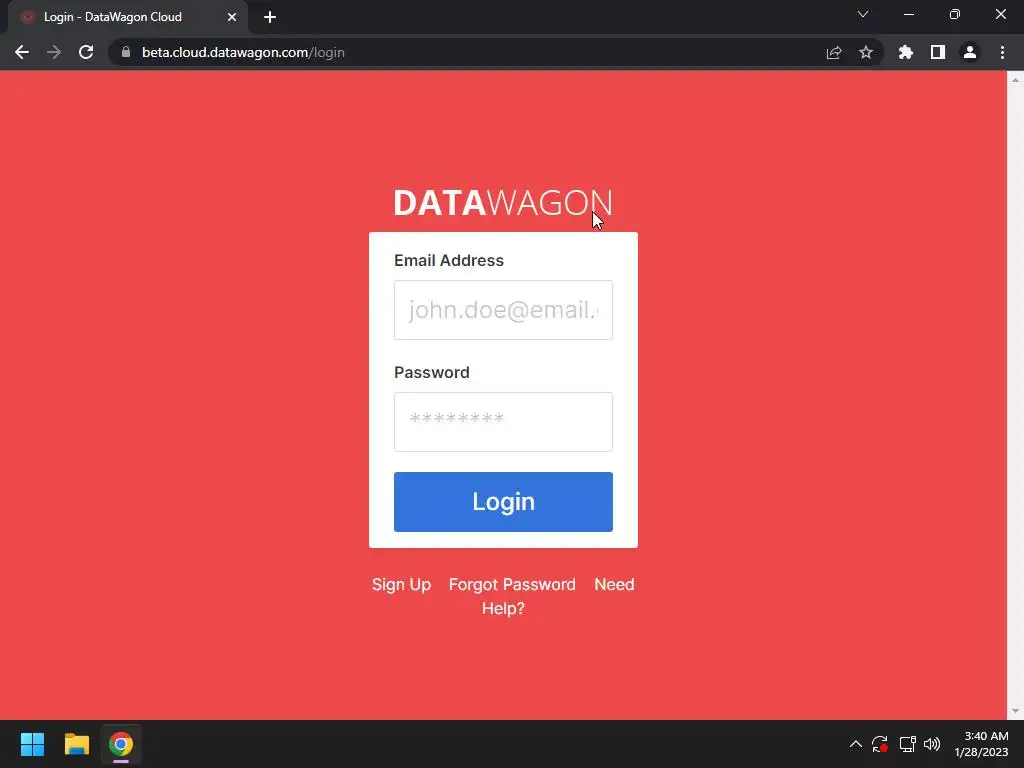Image resolution: width=1024 pixels, height=768 pixels.
Task: Restore down the Chrome window
Action: point(955,14)
